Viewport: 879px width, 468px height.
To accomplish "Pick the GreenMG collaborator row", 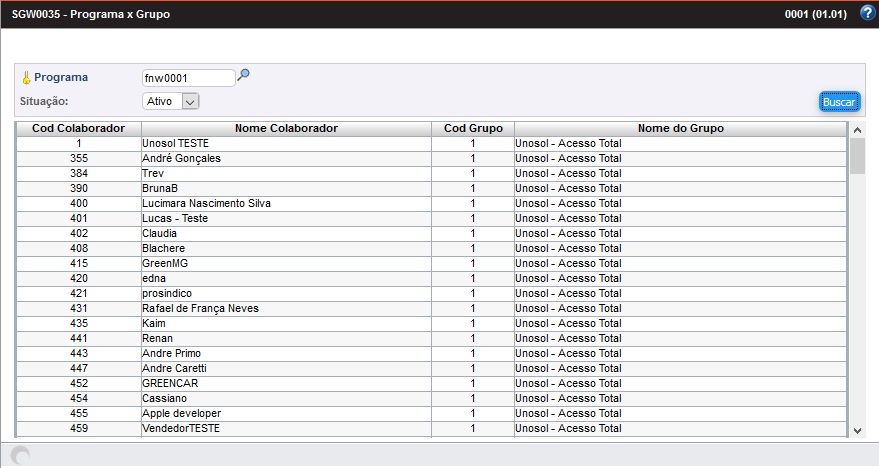I will coord(165,263).
